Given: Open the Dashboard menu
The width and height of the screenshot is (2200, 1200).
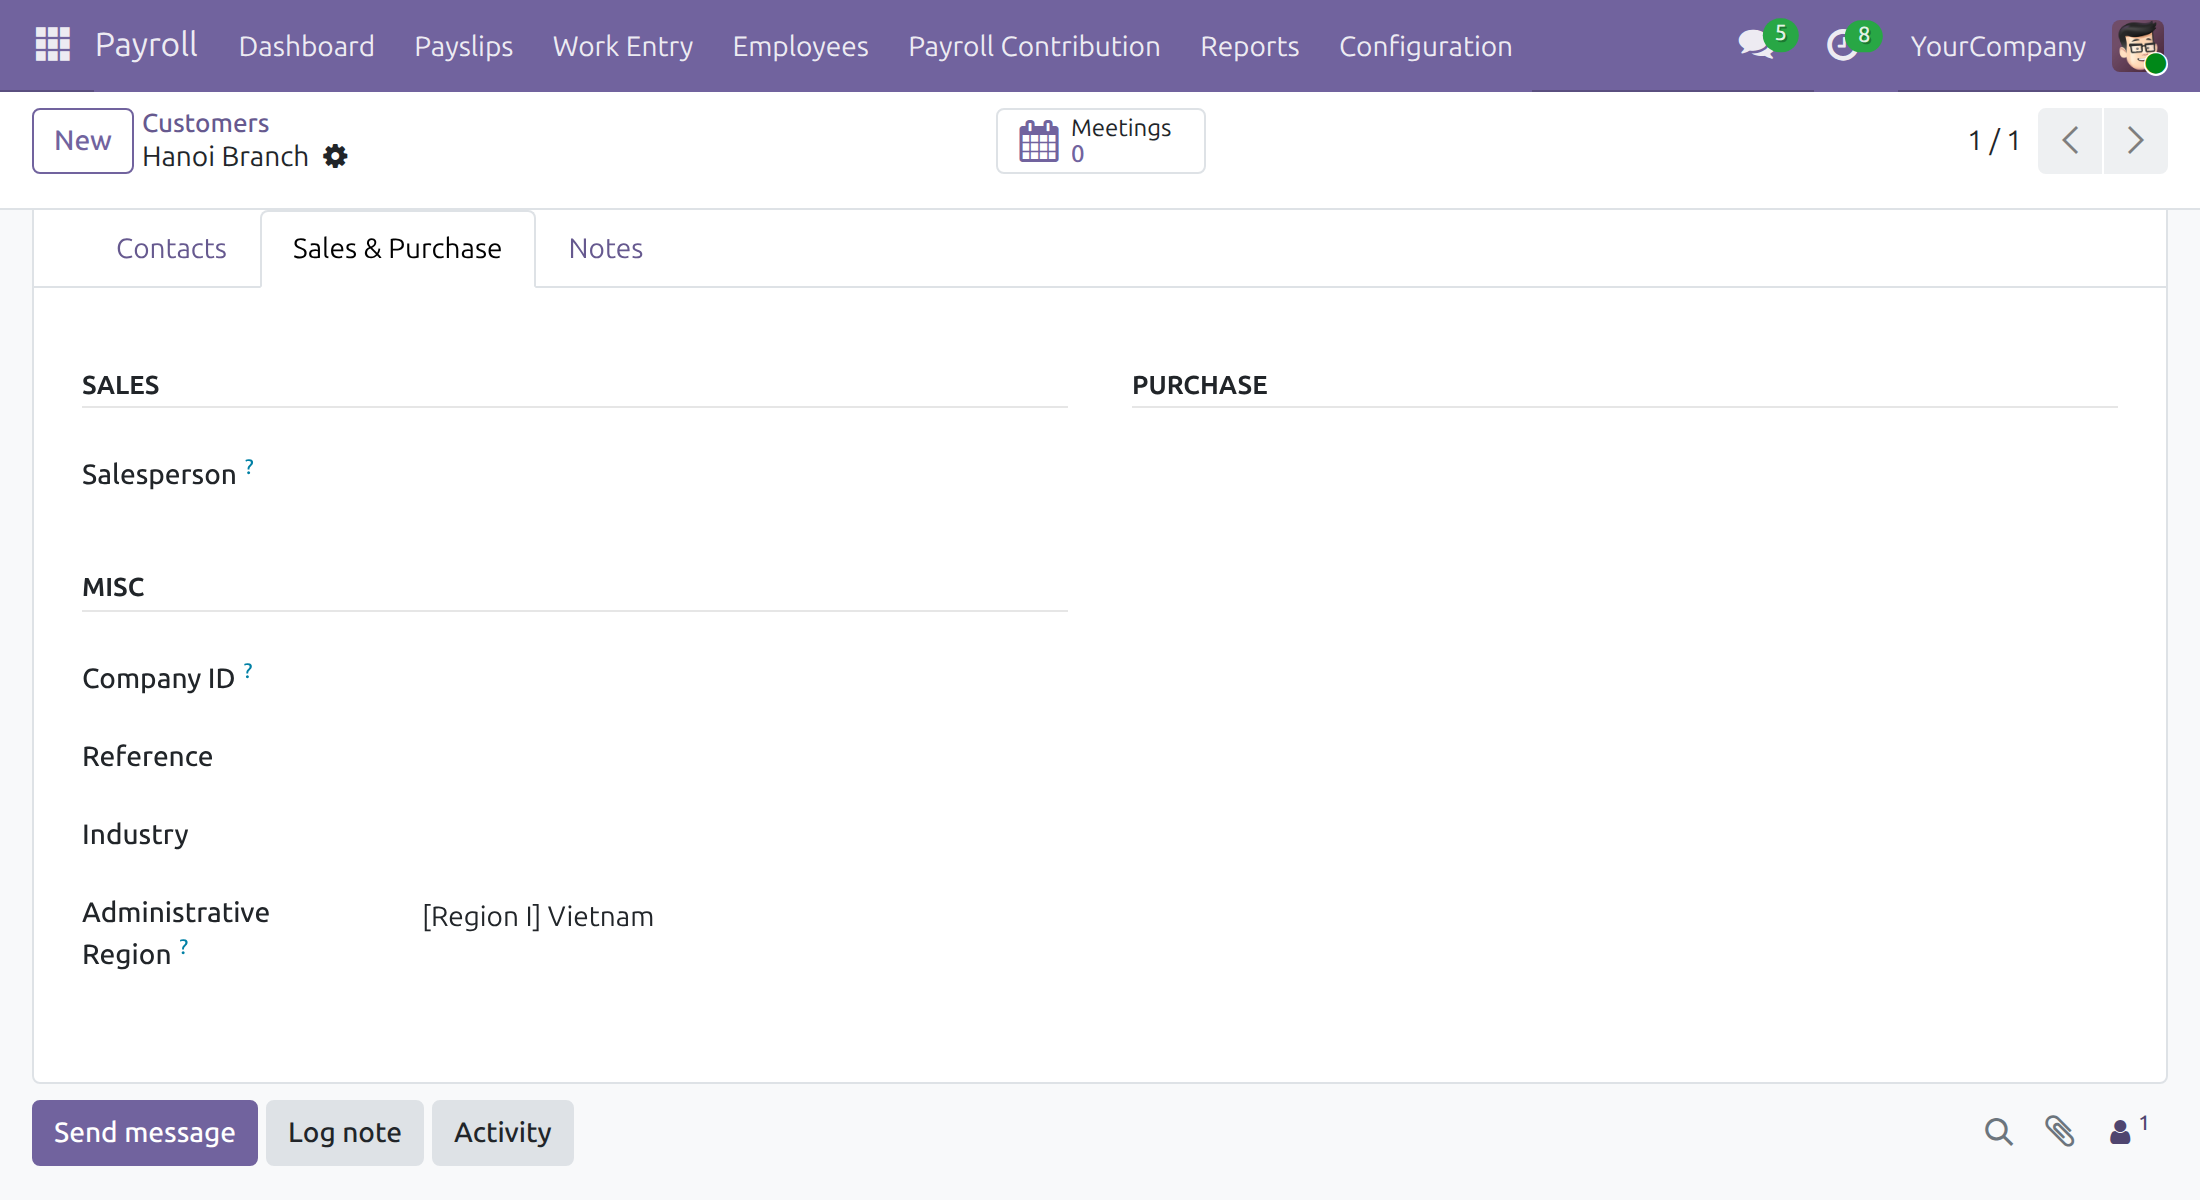Looking at the screenshot, I should (307, 46).
